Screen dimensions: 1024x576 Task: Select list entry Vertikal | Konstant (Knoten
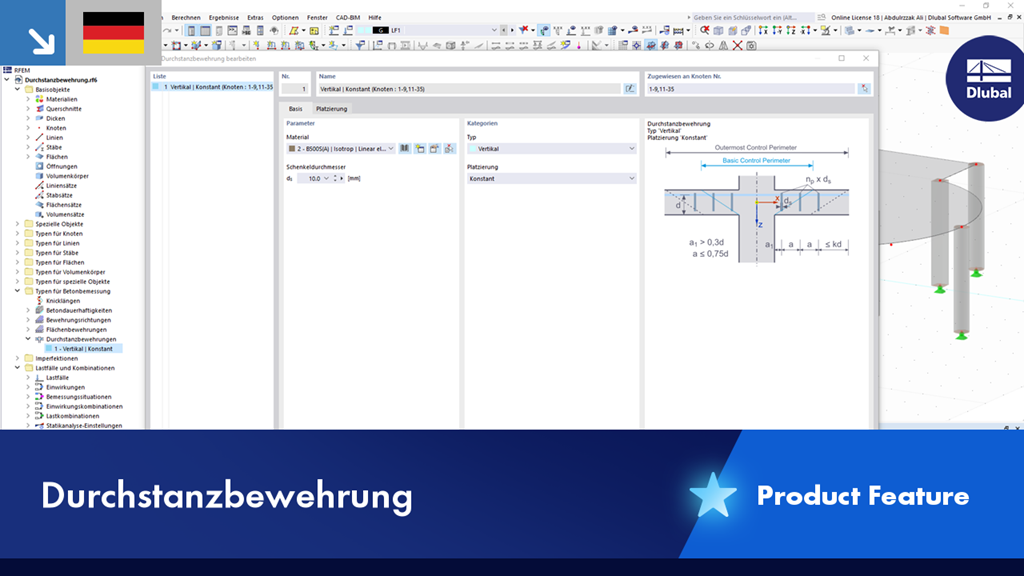coord(213,87)
